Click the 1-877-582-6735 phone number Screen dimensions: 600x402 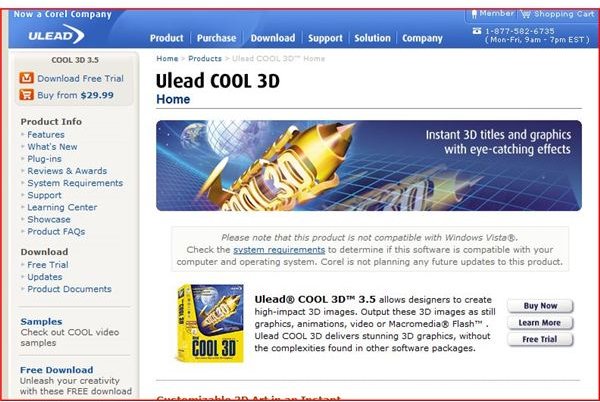click(x=520, y=31)
